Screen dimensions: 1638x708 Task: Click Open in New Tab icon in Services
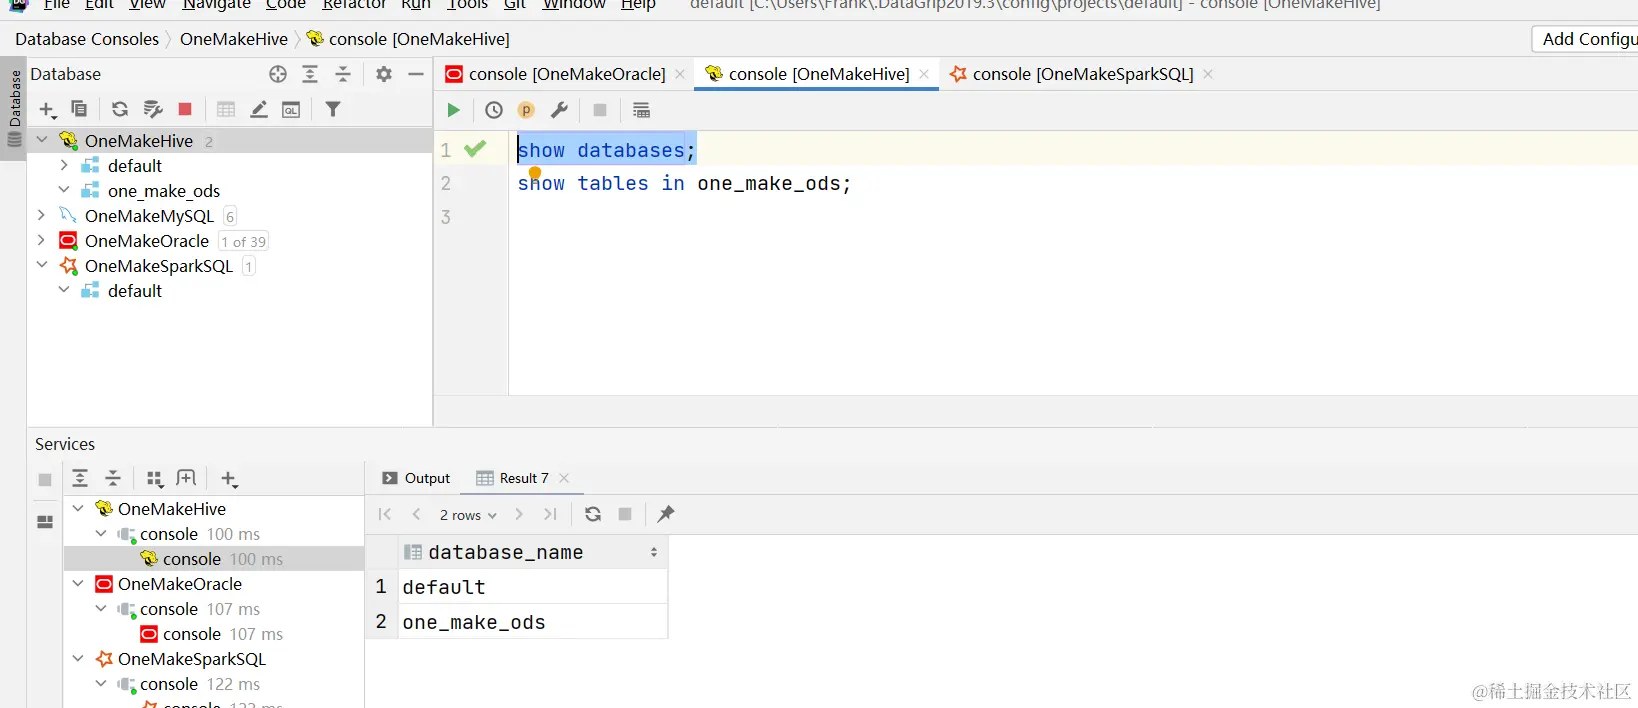pos(186,478)
